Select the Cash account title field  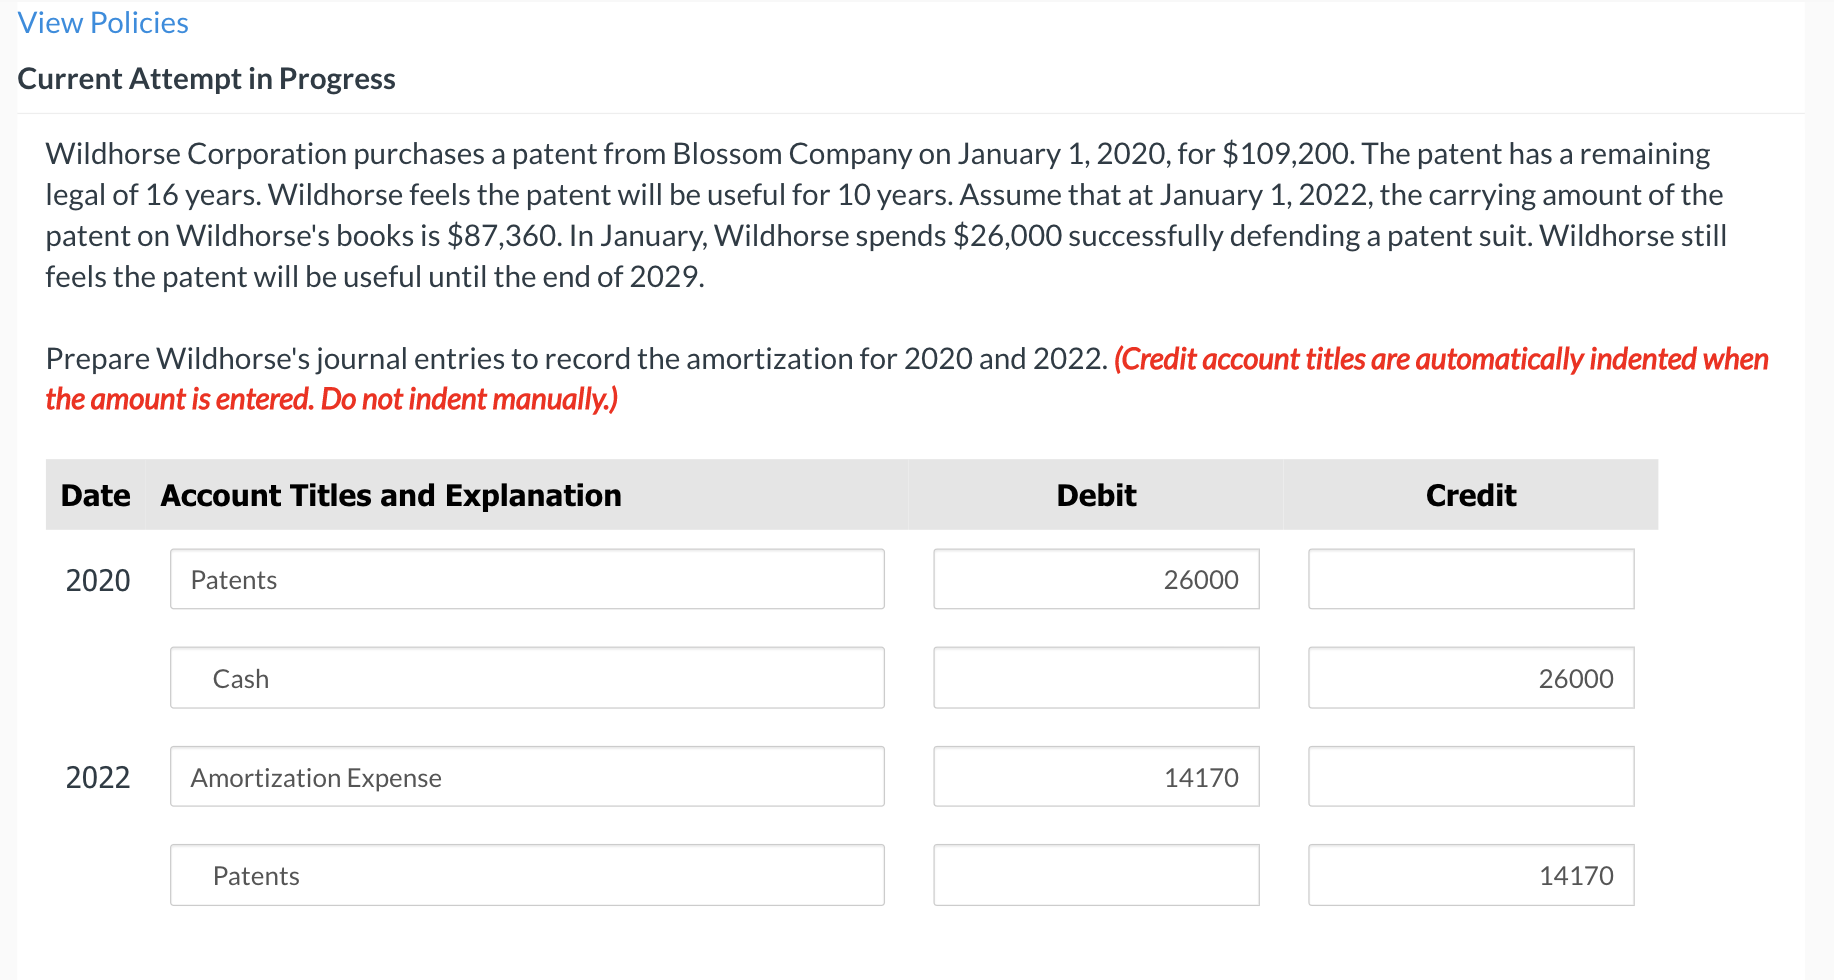coord(527,677)
